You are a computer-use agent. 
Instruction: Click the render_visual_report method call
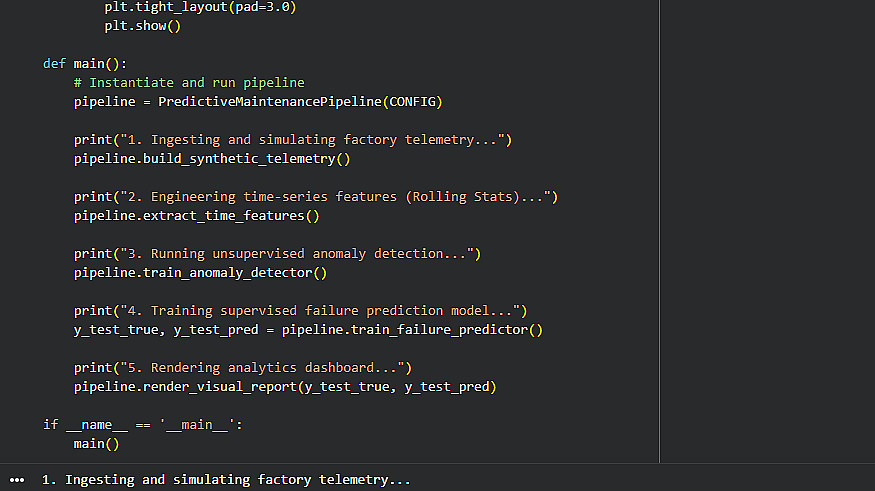(x=220, y=387)
